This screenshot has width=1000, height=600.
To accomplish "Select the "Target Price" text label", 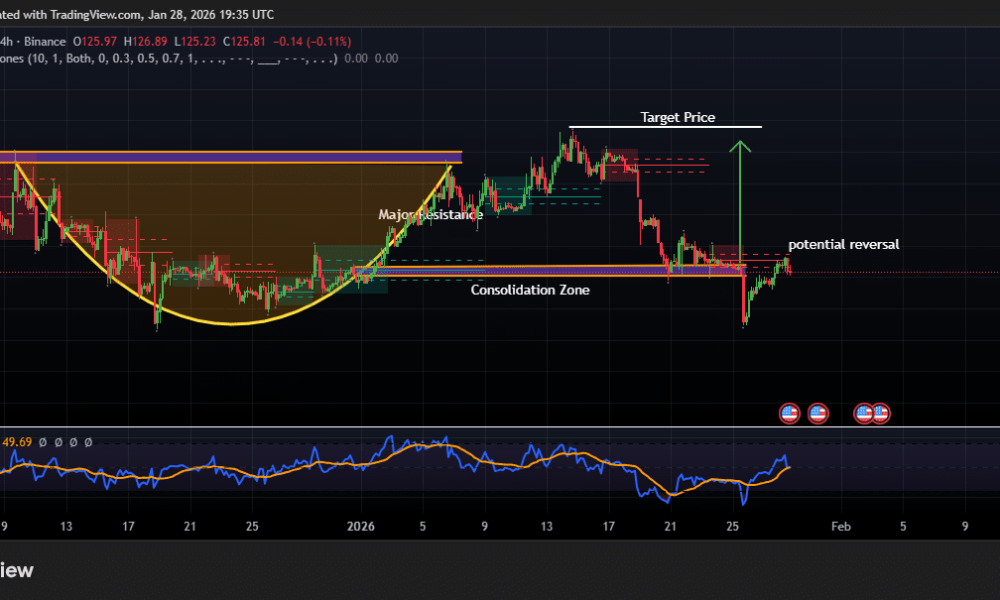I will 677,117.
